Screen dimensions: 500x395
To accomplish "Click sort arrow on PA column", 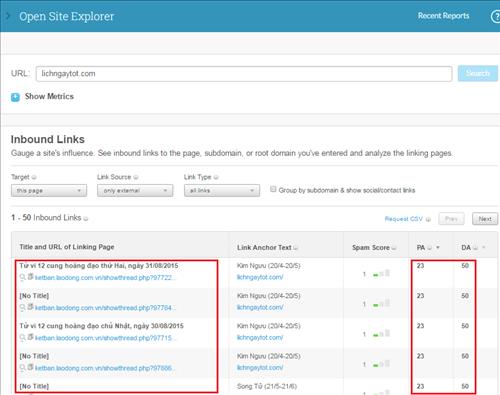I will pos(438,248).
